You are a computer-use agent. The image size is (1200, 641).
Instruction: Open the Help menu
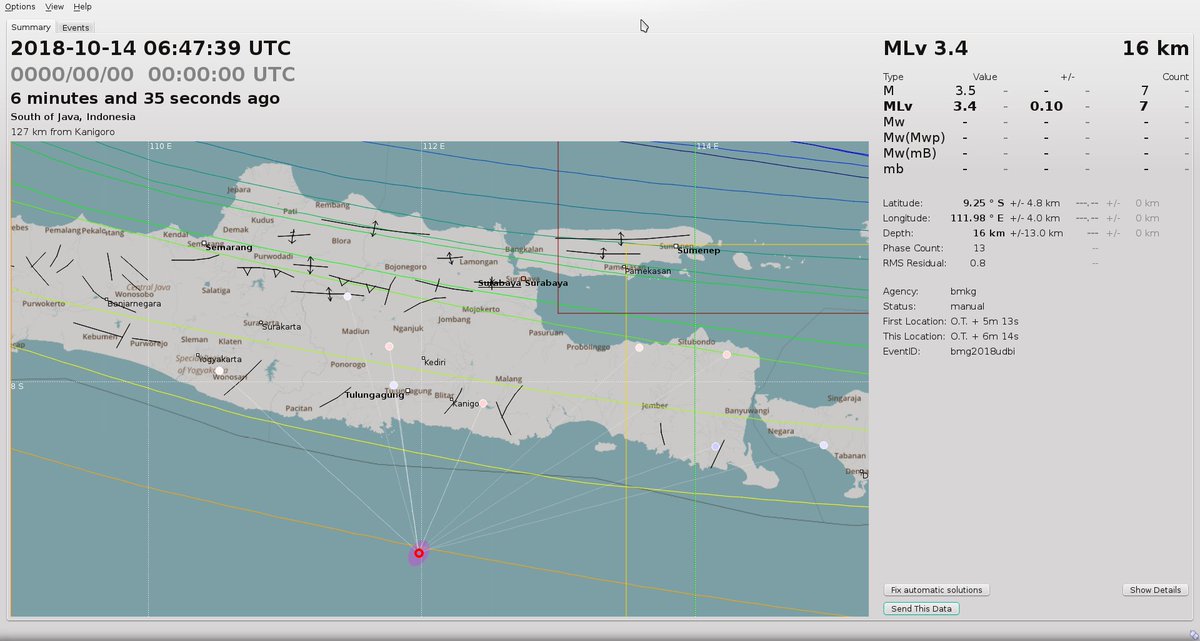tap(82, 7)
